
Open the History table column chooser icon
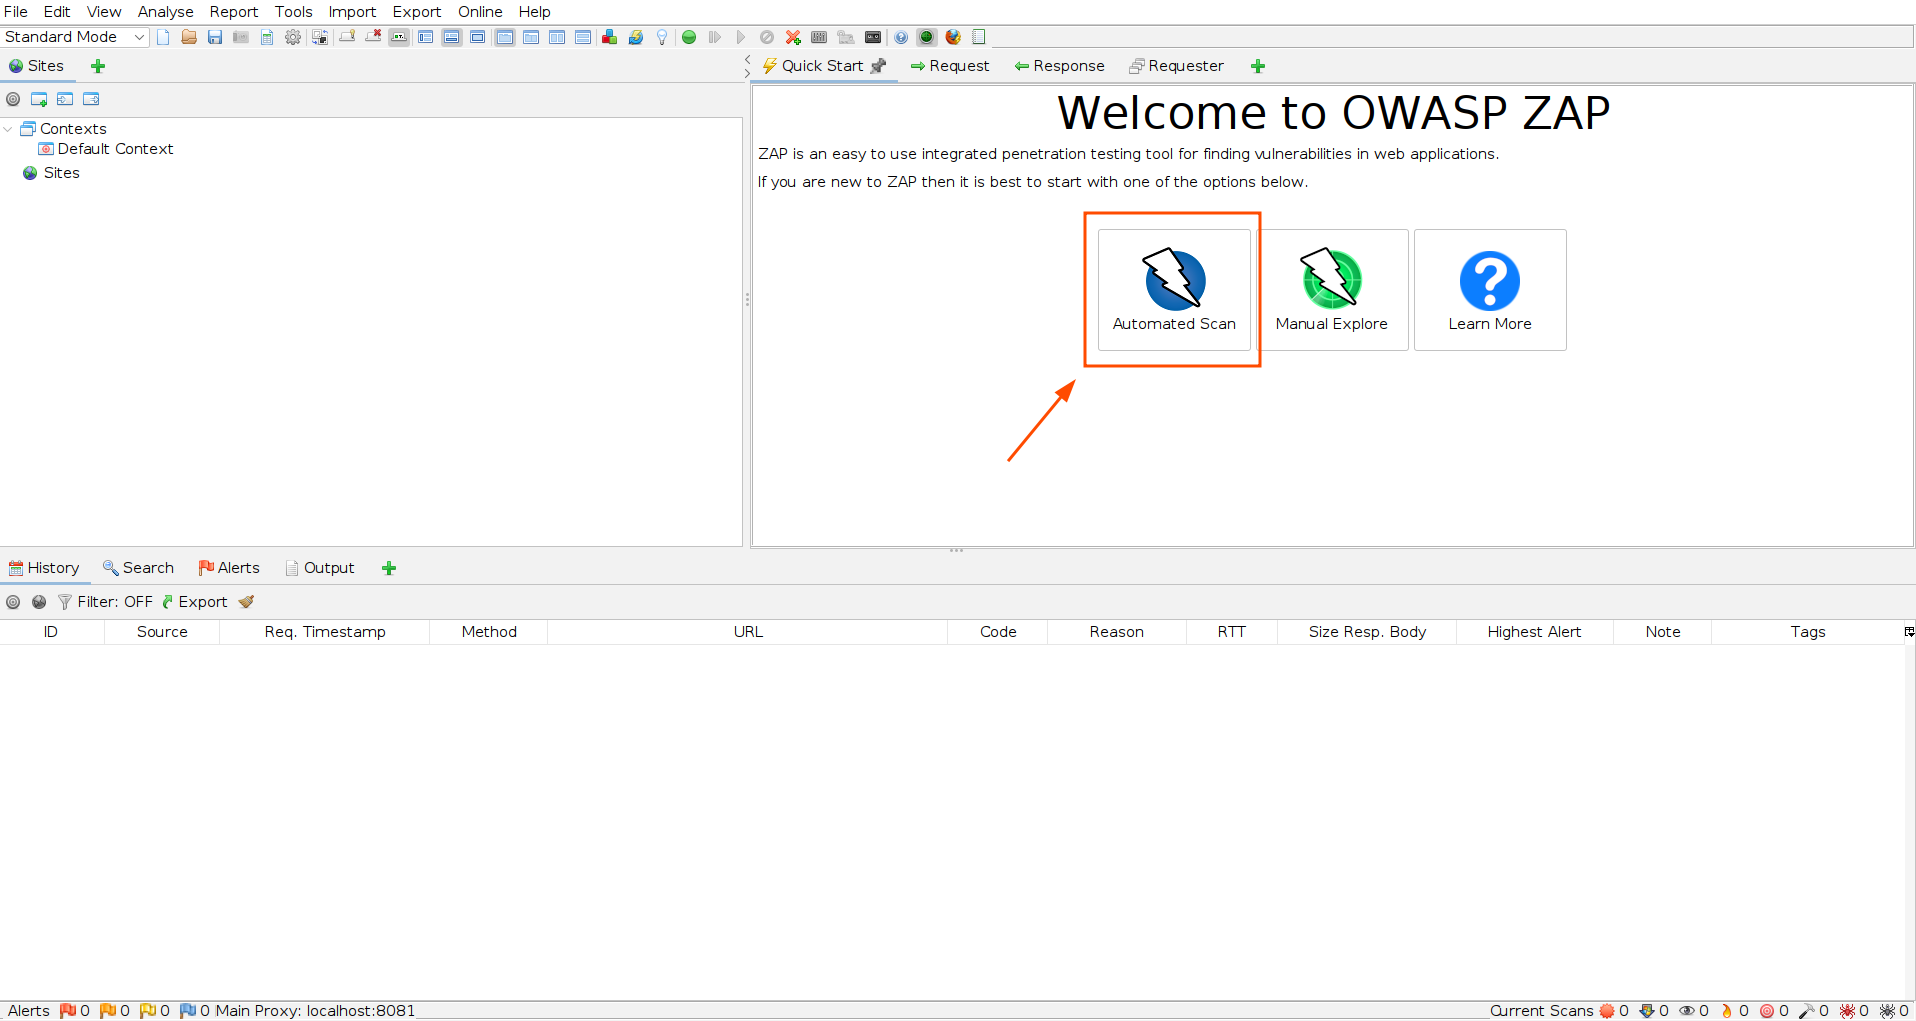click(x=1909, y=632)
